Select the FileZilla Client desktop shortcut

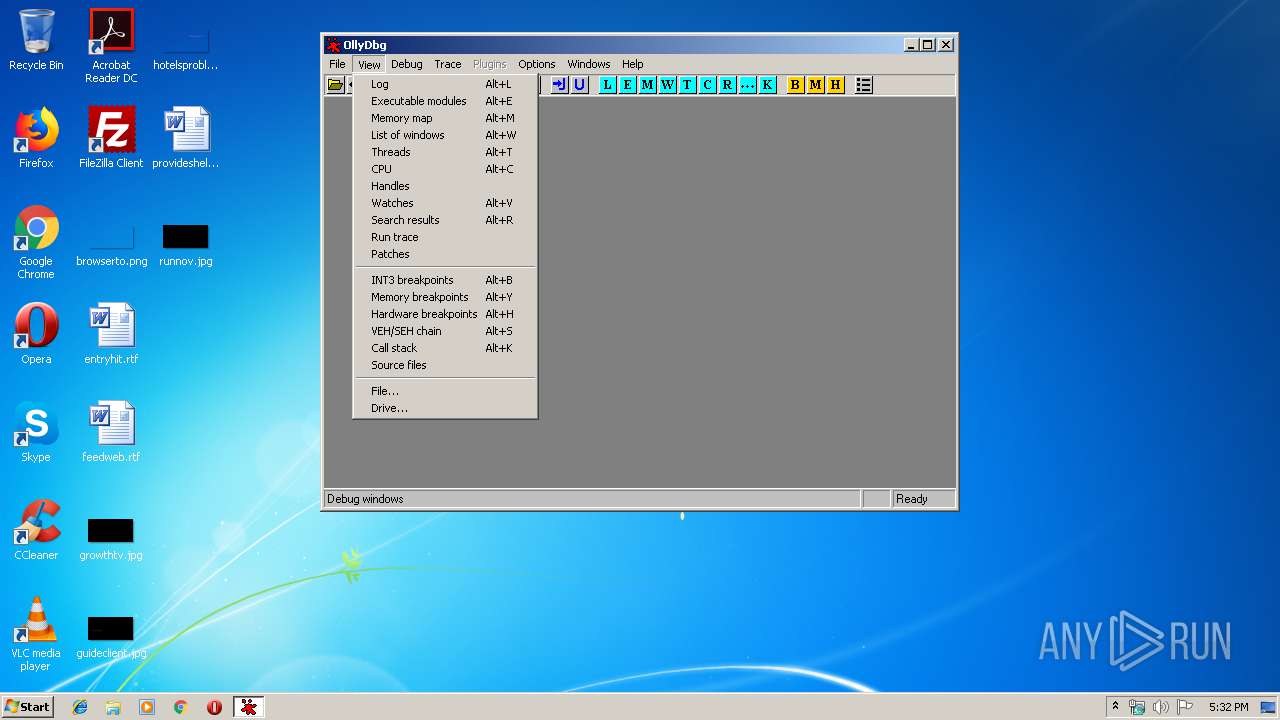point(111,138)
